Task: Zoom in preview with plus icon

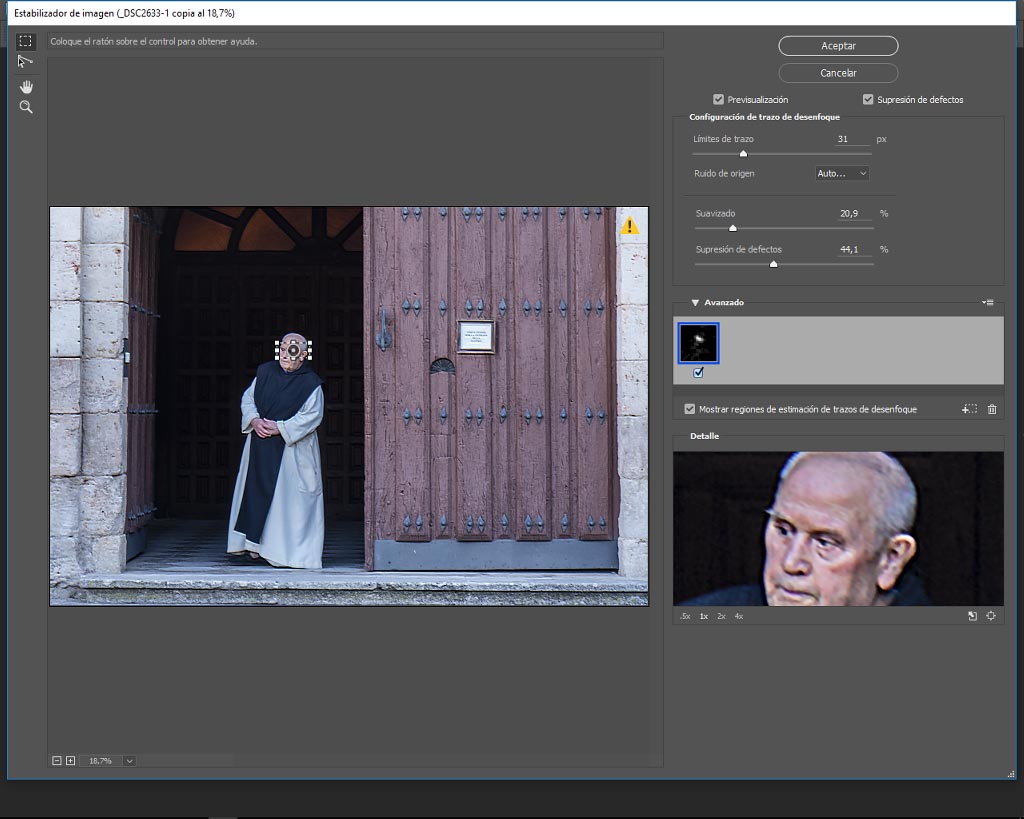Action: [71, 761]
